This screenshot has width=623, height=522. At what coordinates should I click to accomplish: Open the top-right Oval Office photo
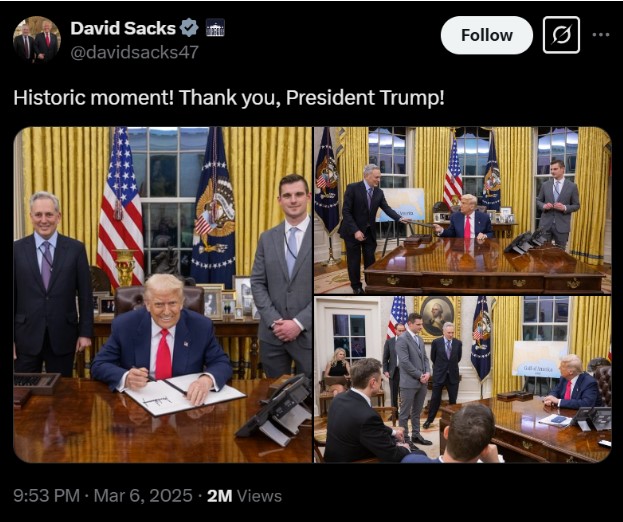[x=462, y=211]
